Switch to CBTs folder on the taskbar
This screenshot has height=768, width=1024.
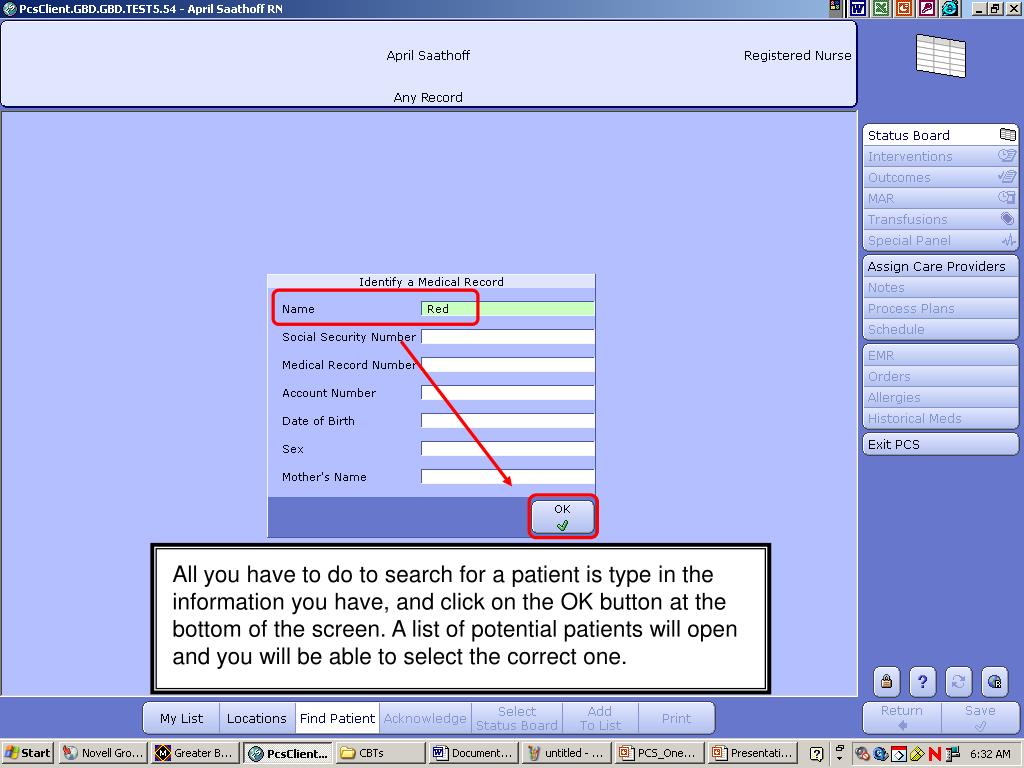pos(380,753)
